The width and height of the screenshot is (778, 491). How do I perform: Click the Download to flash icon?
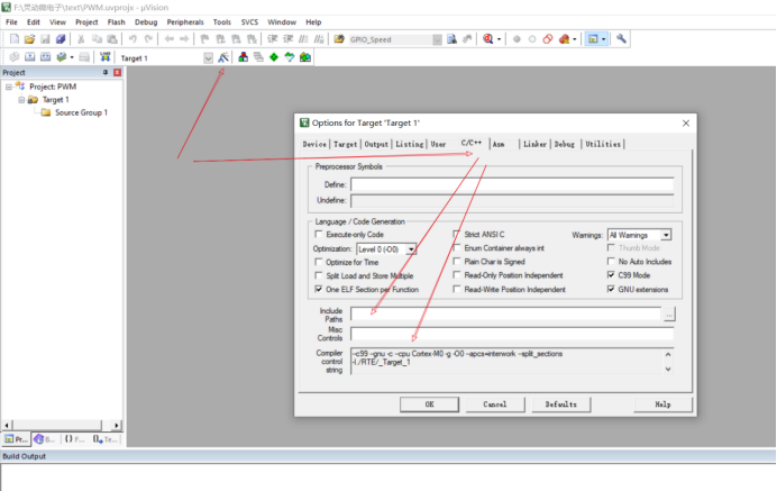click(105, 57)
